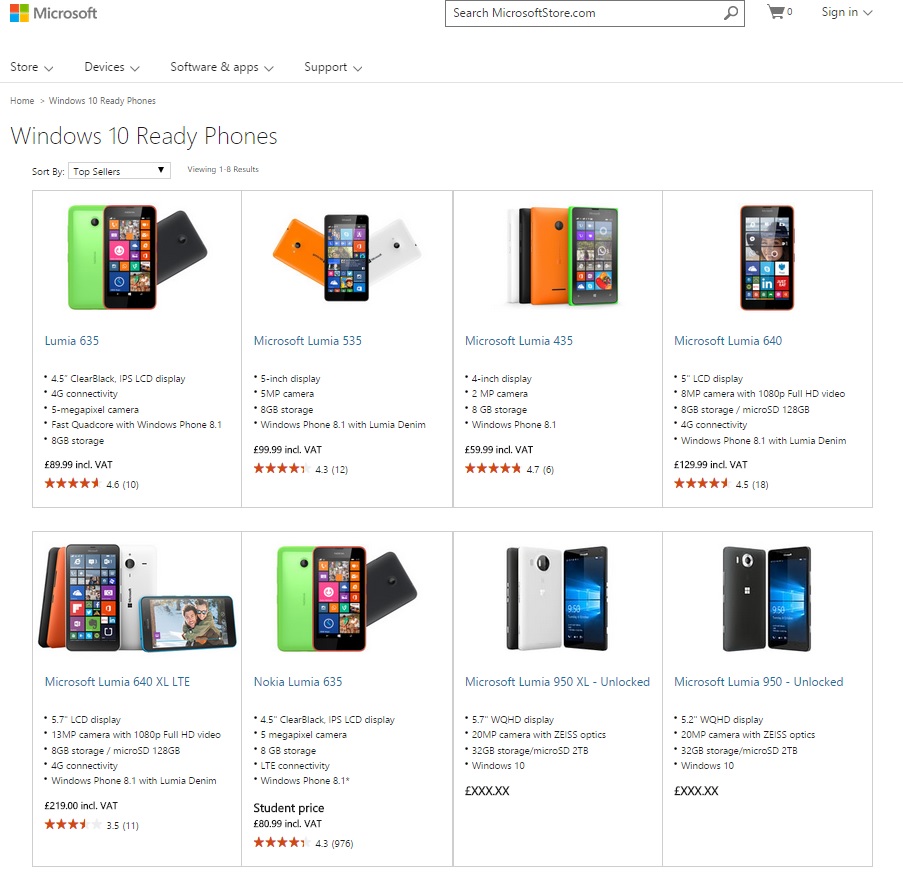The image size is (903, 881).
Task: Open the Sort By Top Sellers dropdown
Action: coord(119,171)
